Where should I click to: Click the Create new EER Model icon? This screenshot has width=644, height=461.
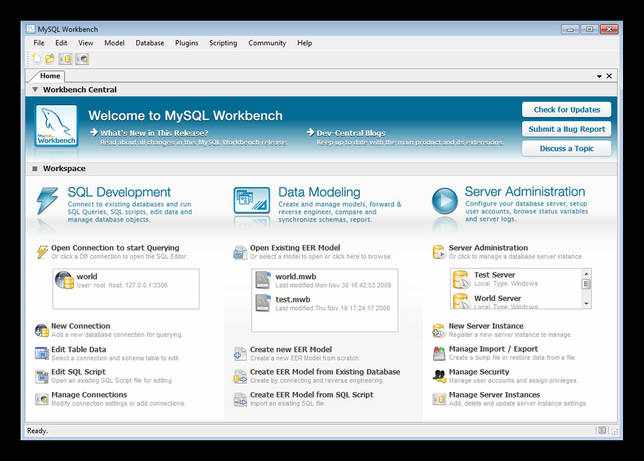point(240,353)
